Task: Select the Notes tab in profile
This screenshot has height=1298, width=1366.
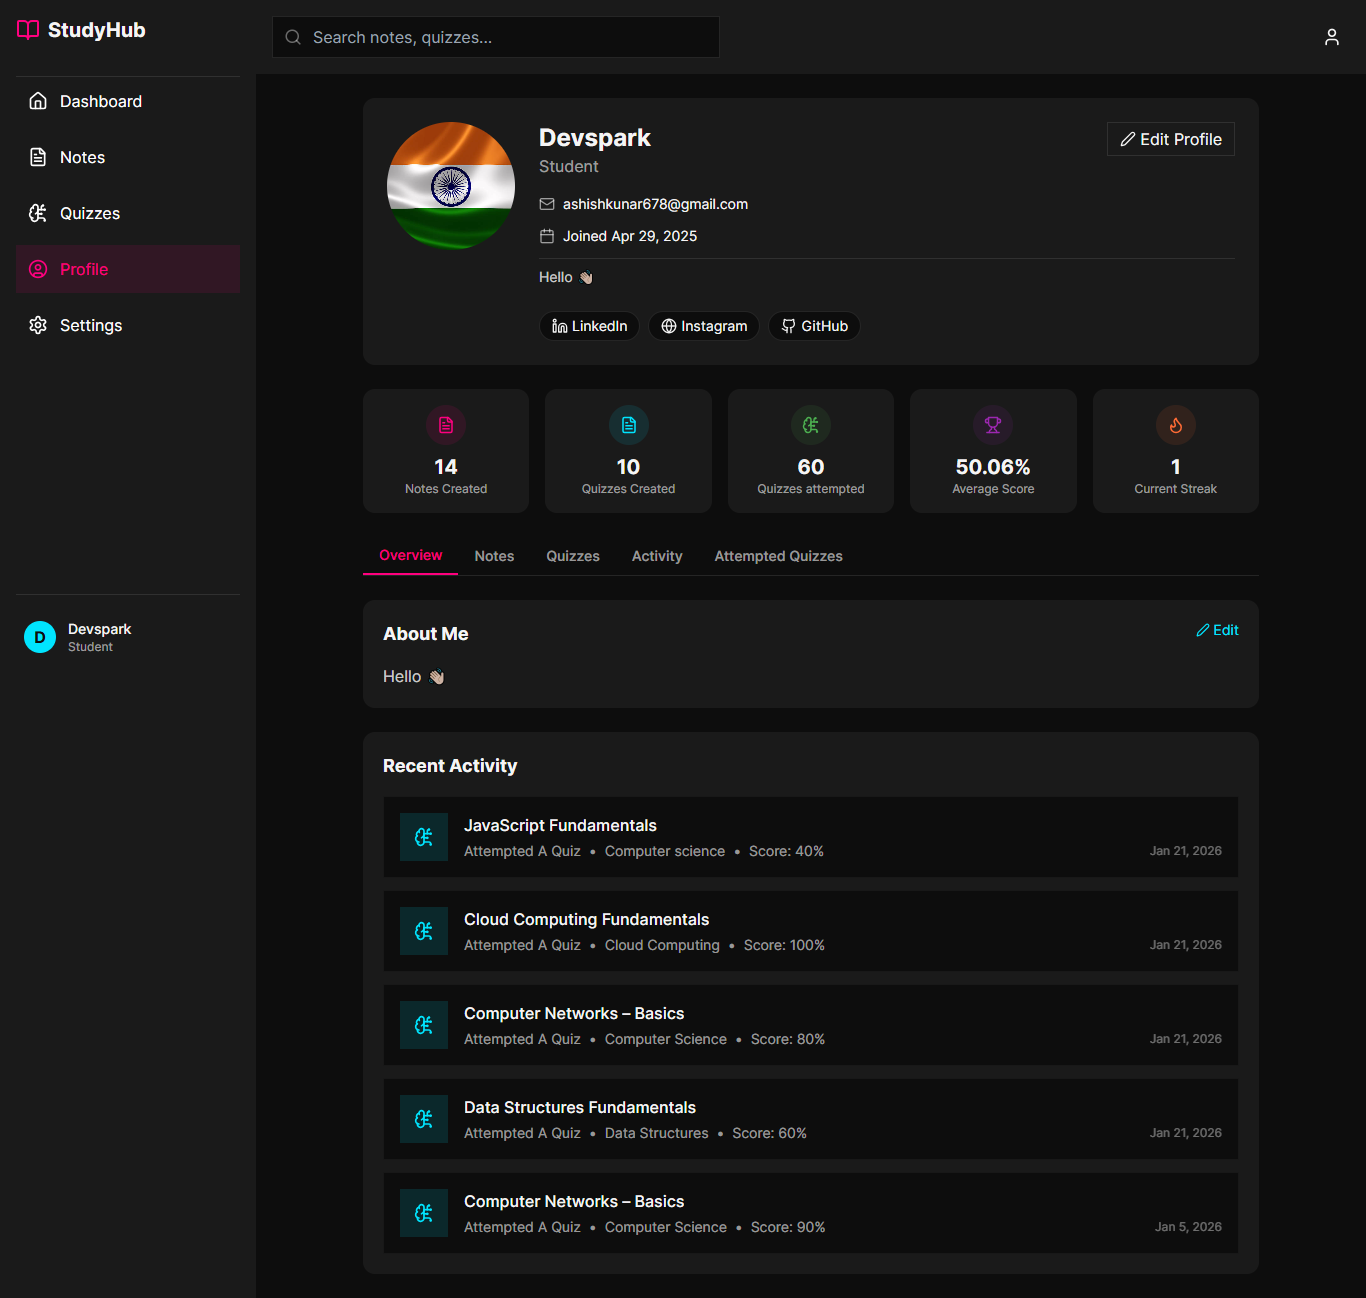Action: pos(494,556)
